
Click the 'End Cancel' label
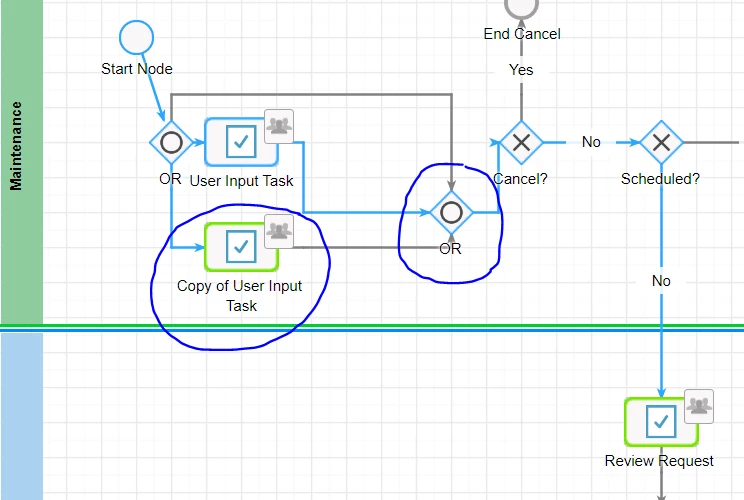pyautogui.click(x=522, y=34)
